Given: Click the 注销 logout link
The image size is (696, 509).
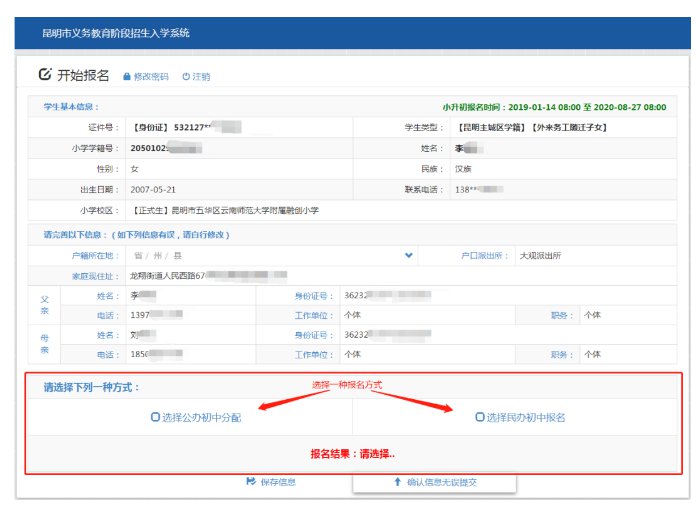Looking at the screenshot, I should pos(201,77).
